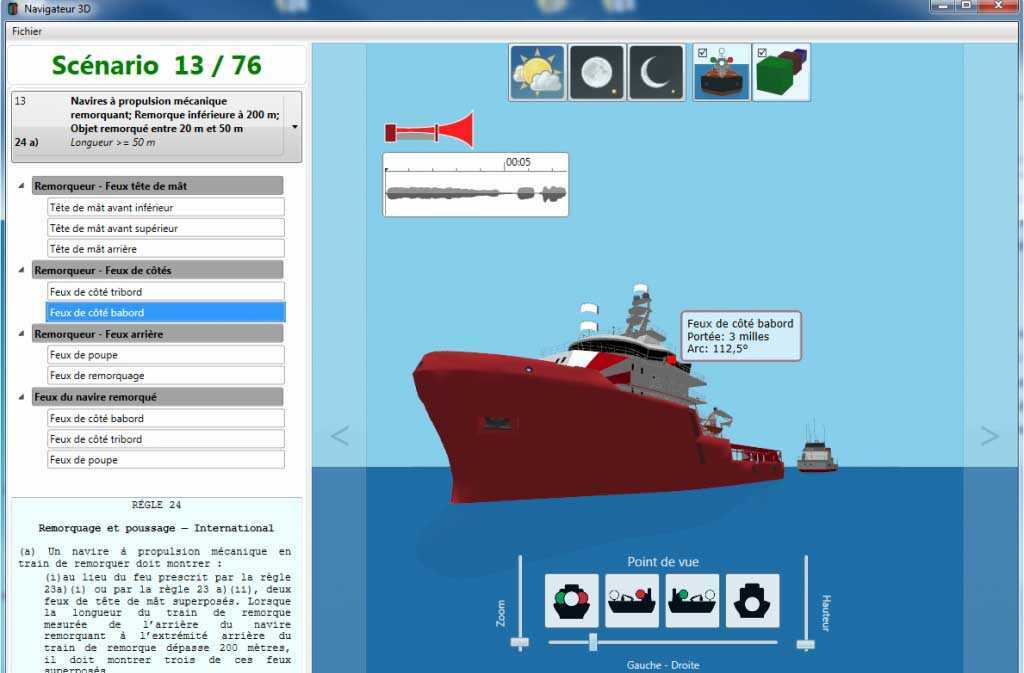Play the red foghorn sound signal
1024x673 pixels.
point(429,131)
